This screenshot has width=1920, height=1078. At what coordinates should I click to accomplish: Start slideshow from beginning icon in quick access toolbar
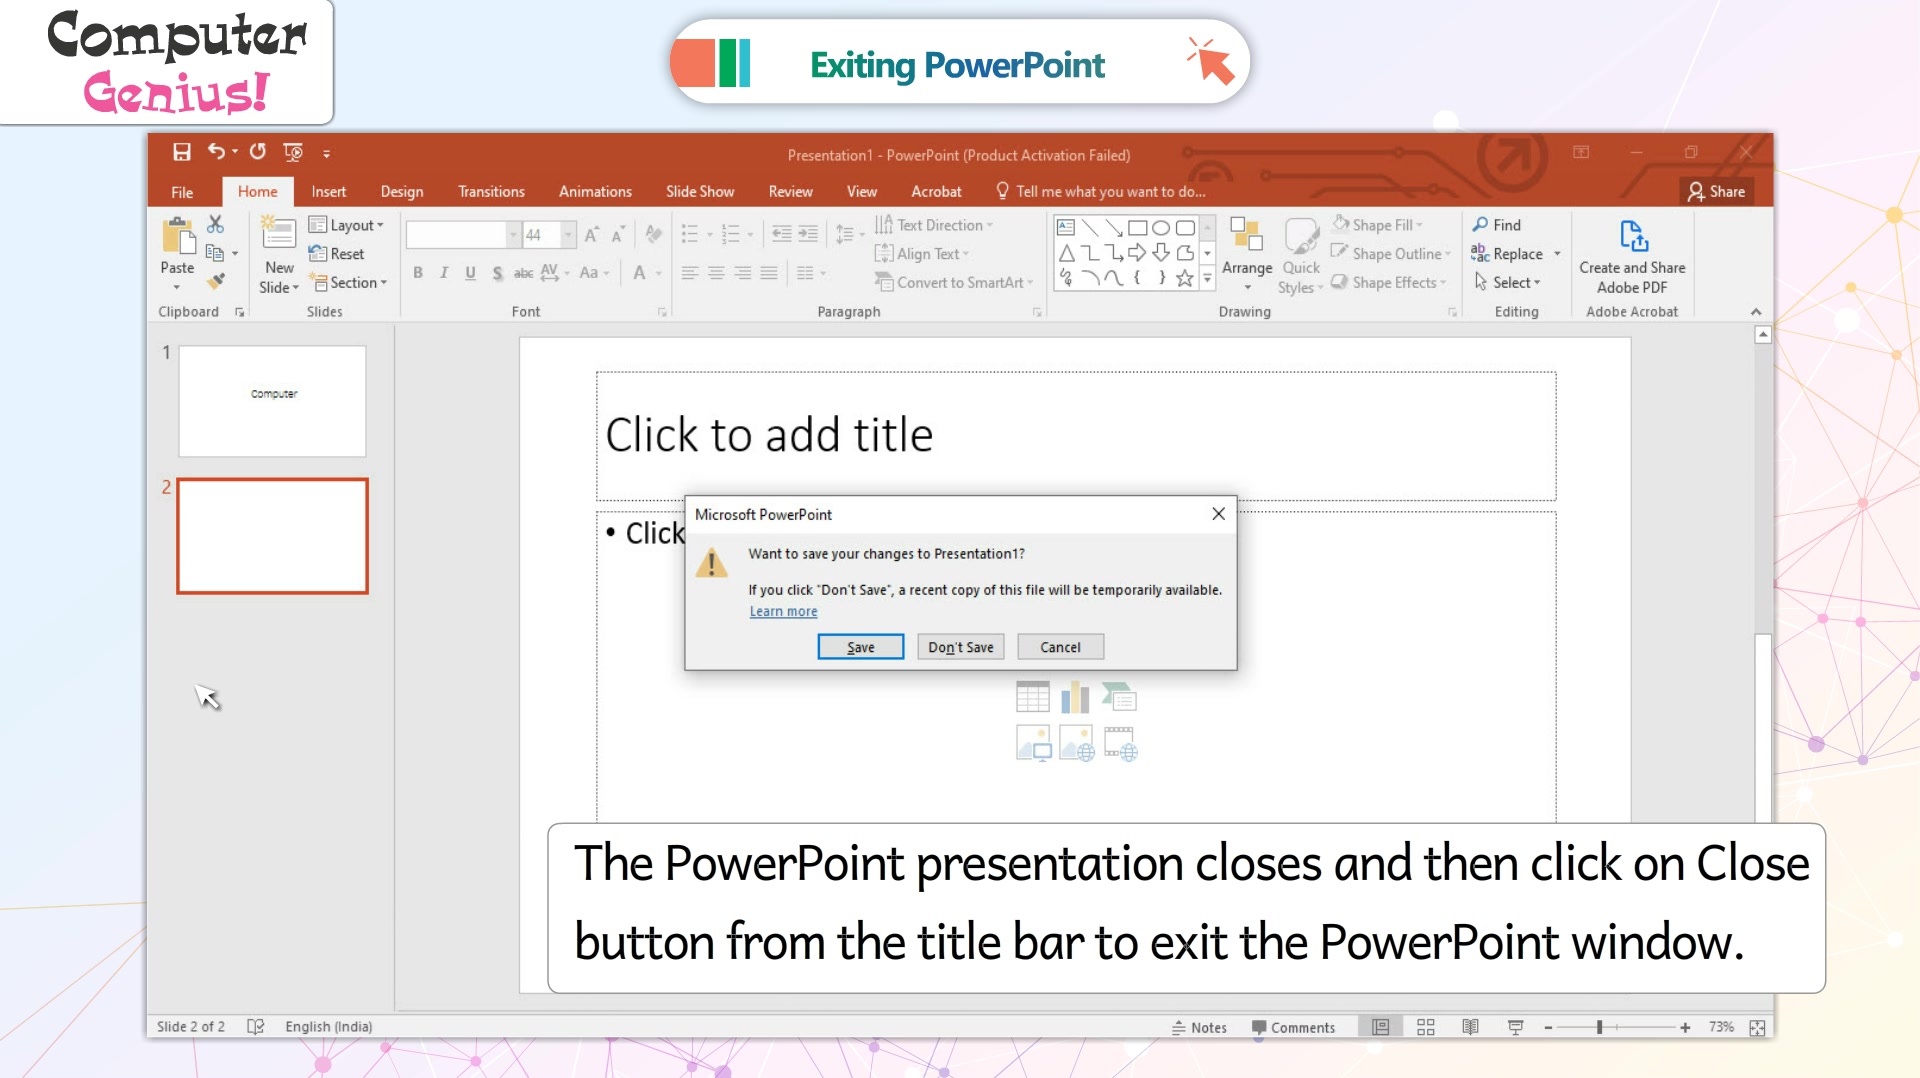coord(293,152)
